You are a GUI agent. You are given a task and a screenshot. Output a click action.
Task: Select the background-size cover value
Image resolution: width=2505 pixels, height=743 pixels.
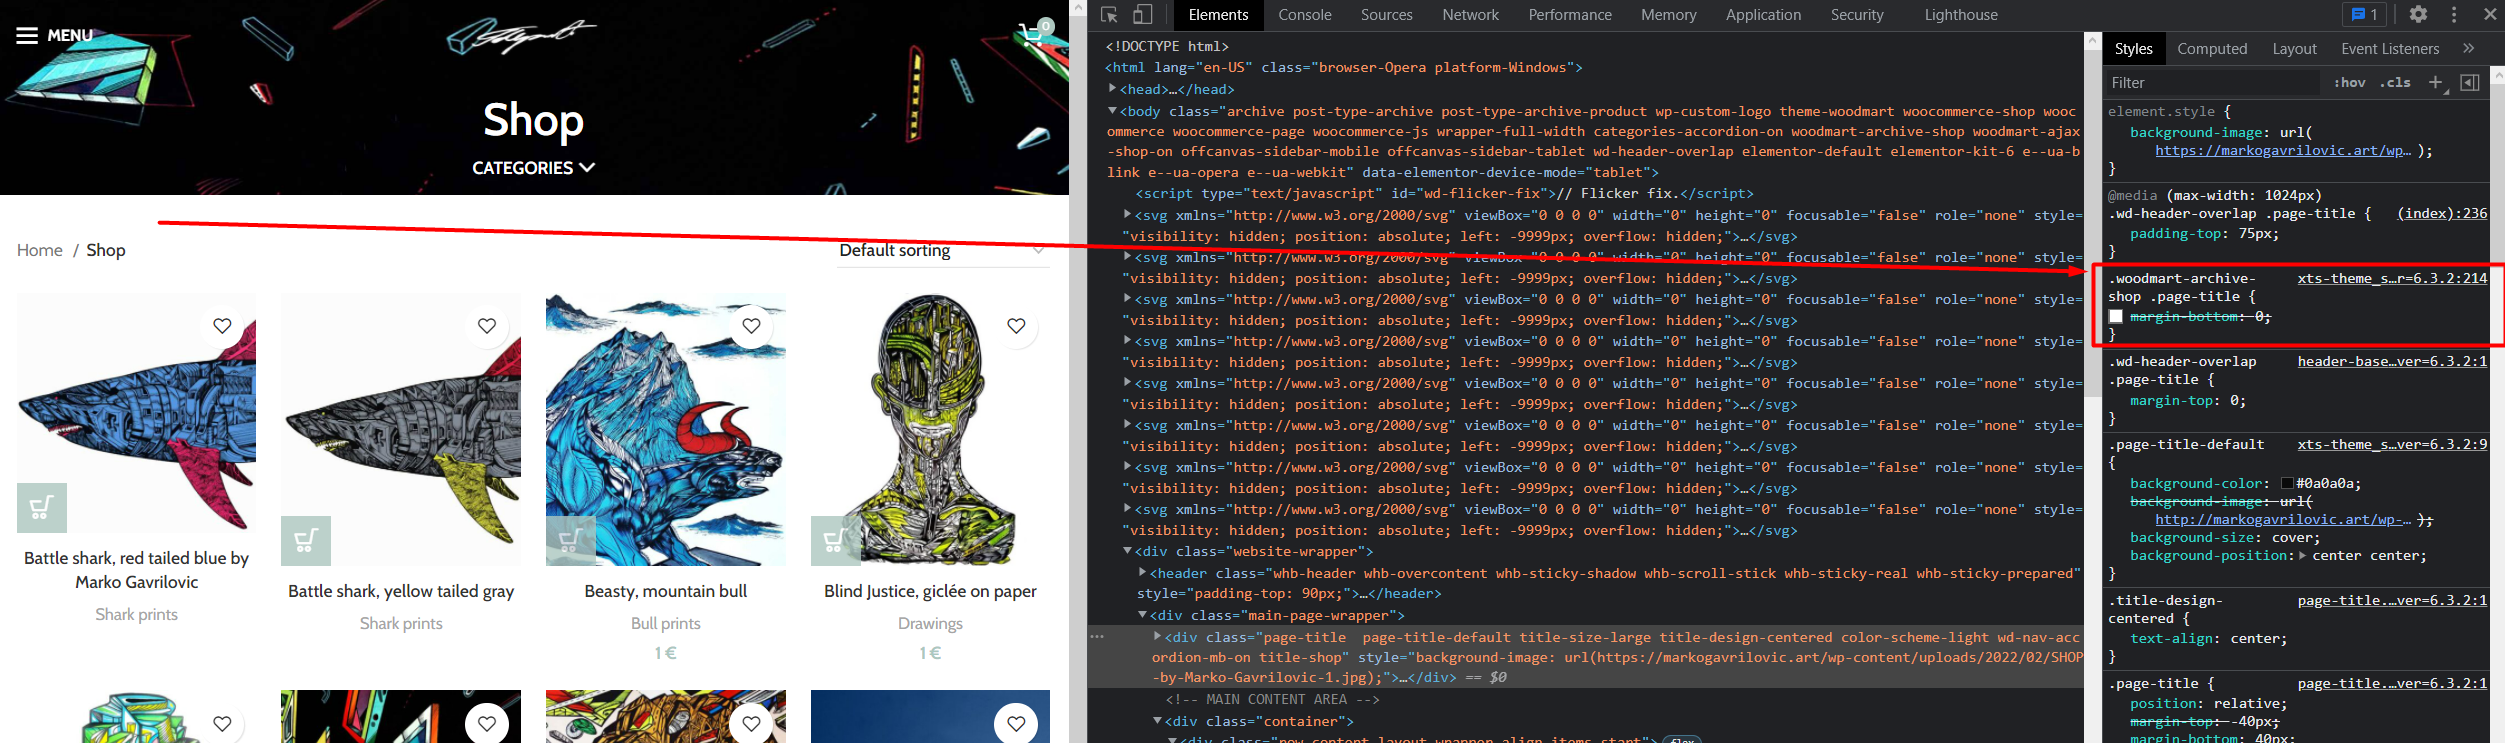coord(2291,538)
